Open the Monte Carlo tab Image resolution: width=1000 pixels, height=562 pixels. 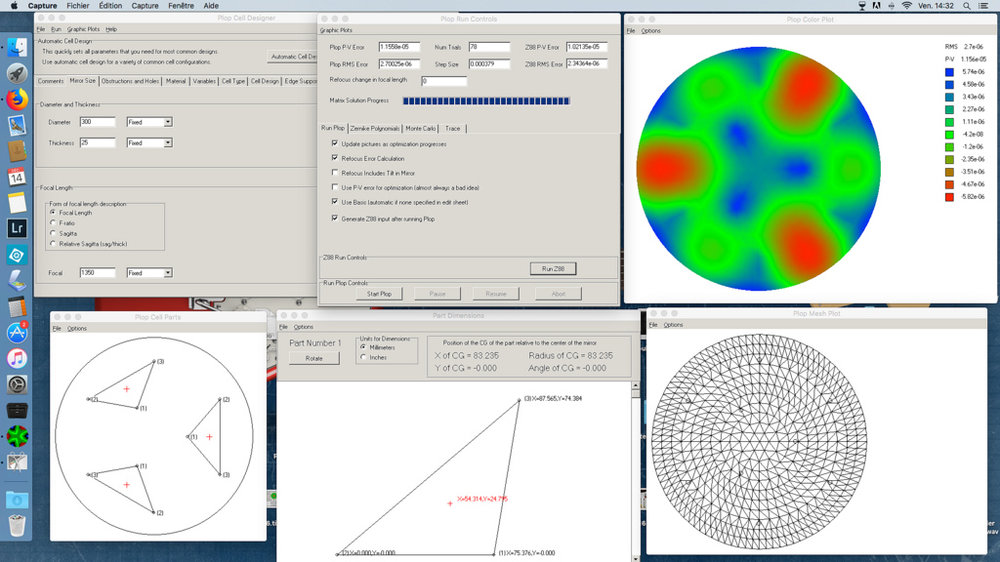[x=421, y=128]
